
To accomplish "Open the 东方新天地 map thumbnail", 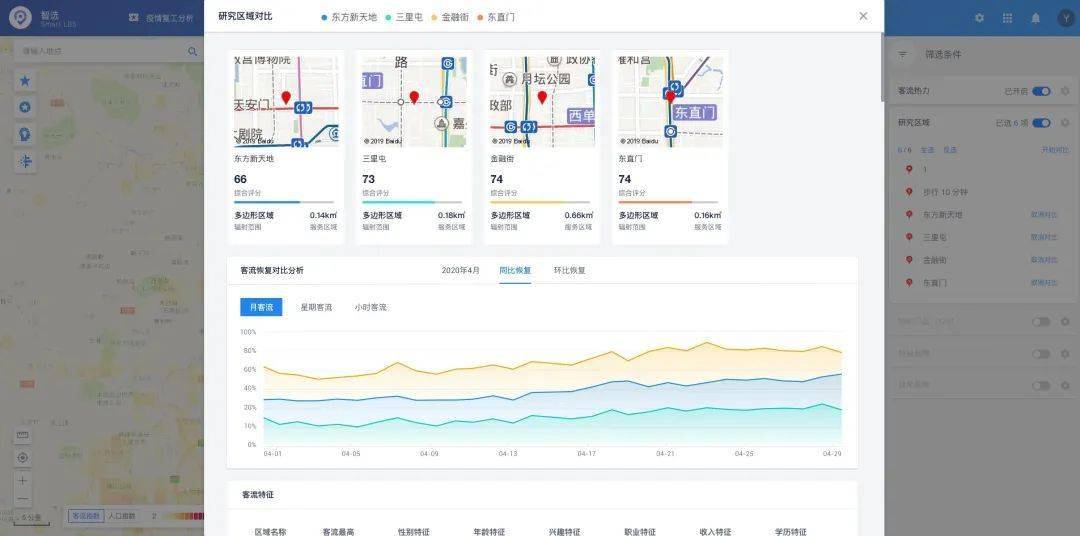I will click(287, 101).
